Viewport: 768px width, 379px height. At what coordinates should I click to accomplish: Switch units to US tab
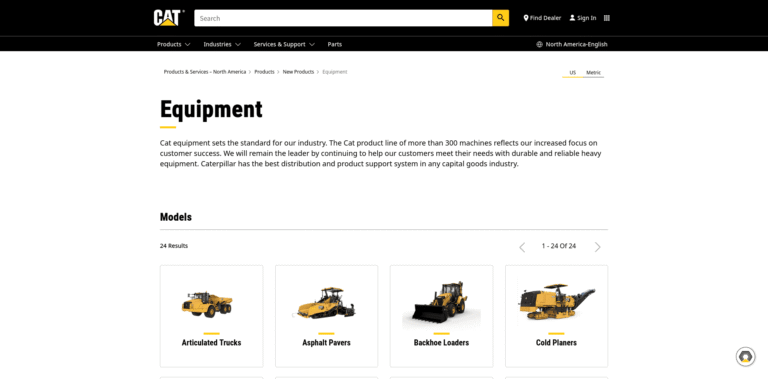coord(572,72)
